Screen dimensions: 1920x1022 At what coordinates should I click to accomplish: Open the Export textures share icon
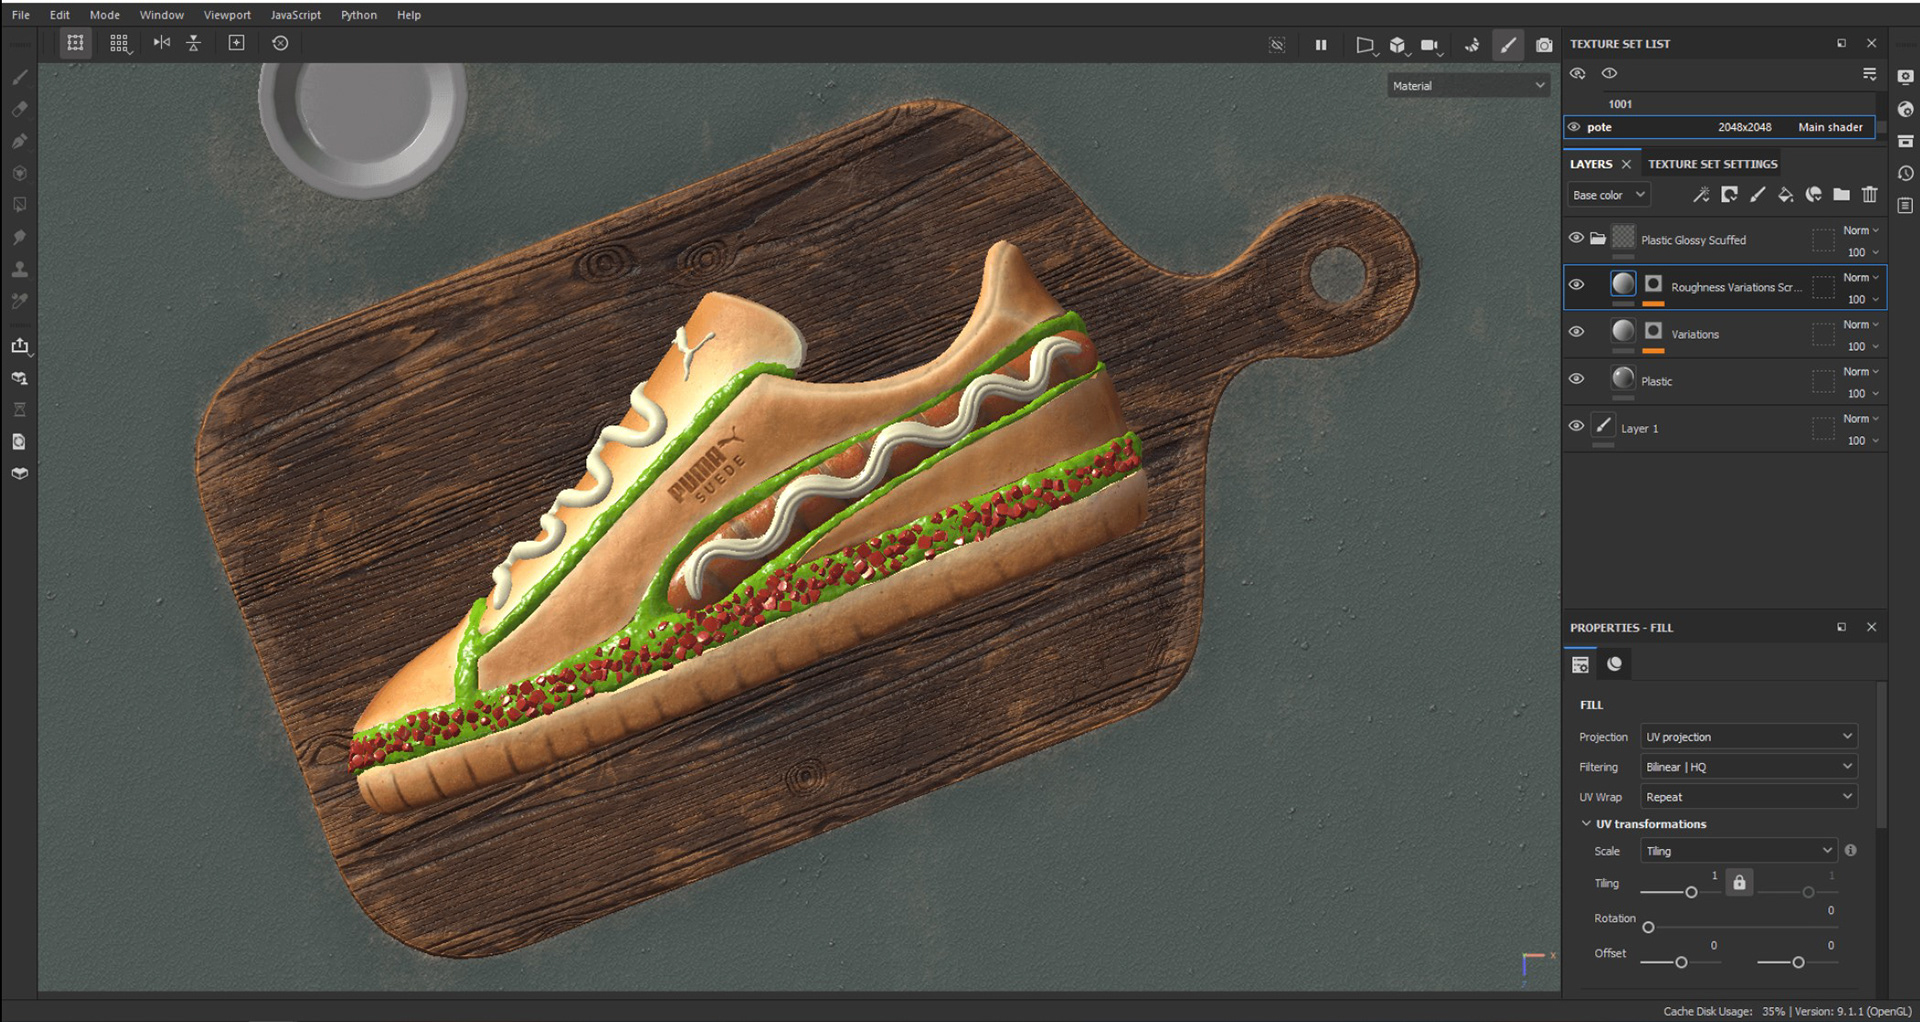coord(19,346)
